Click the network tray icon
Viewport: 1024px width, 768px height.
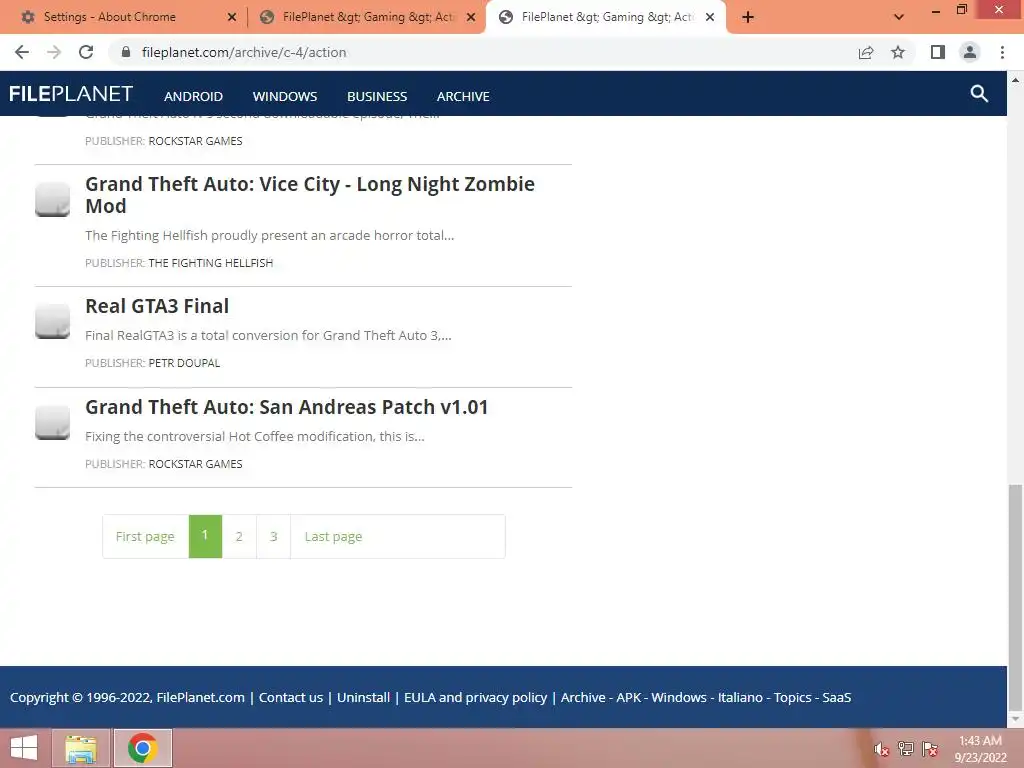click(x=906, y=749)
